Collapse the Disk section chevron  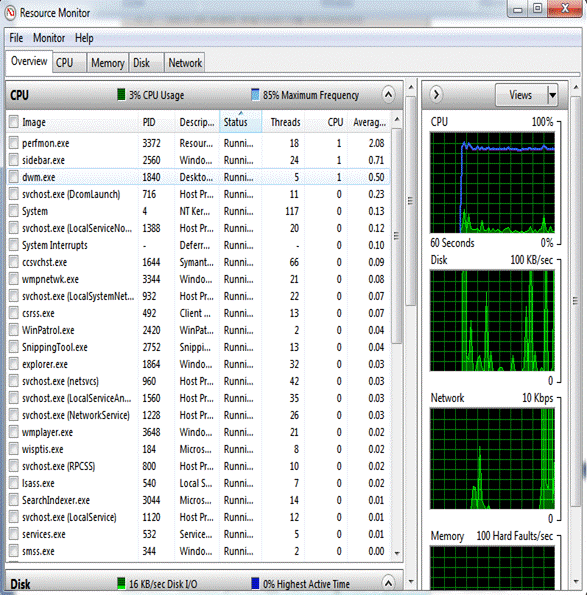click(388, 582)
